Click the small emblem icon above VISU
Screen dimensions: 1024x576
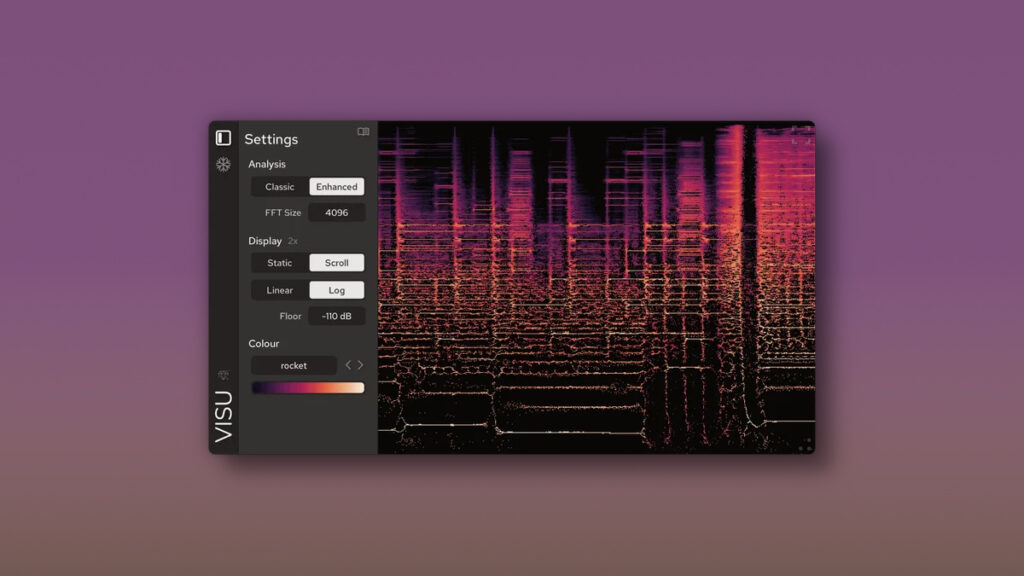tap(223, 375)
